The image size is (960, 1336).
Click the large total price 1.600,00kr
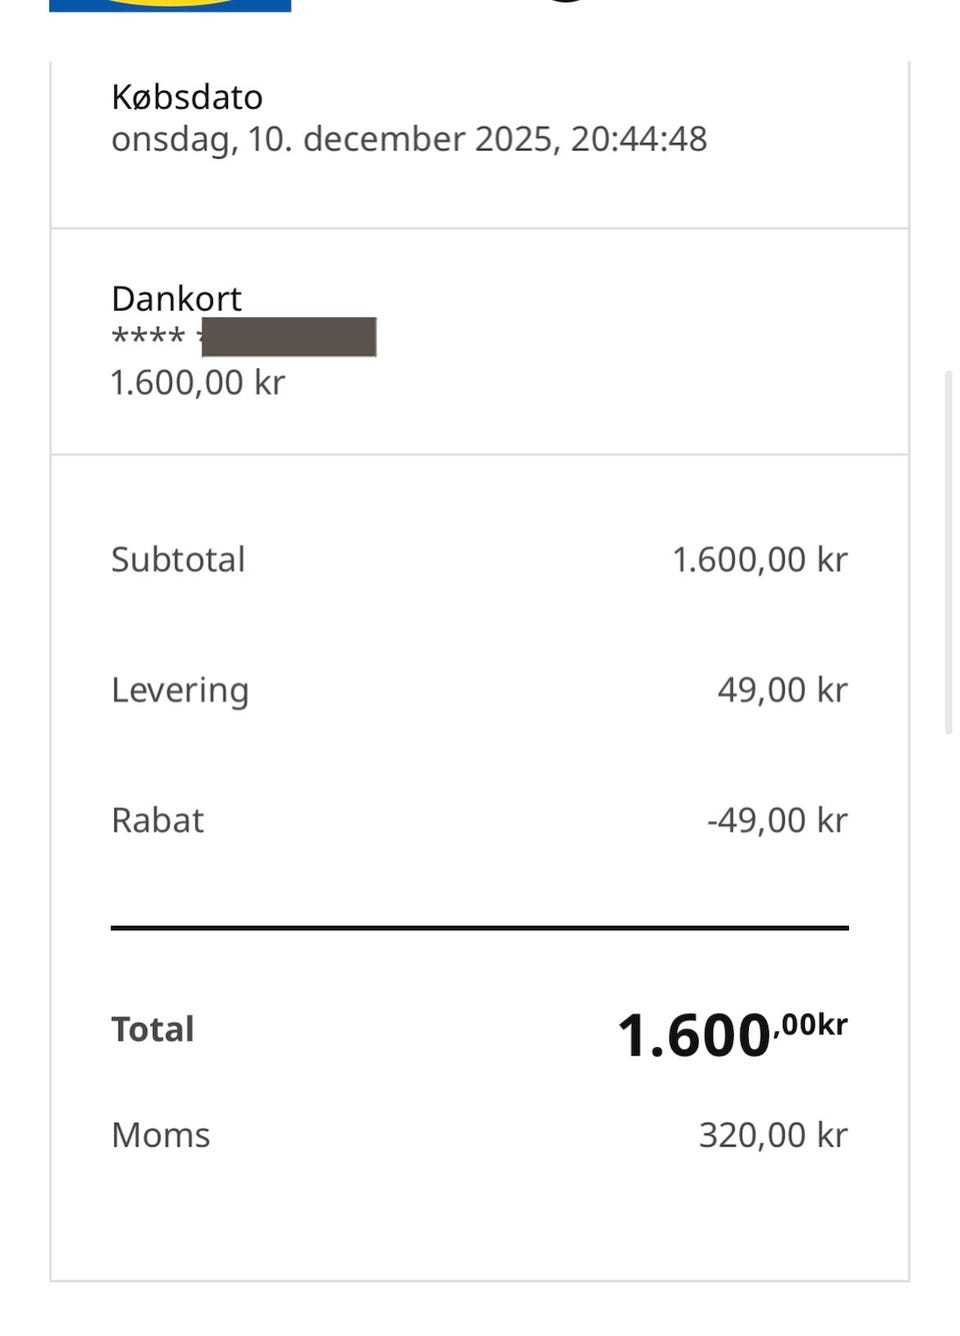pos(732,1033)
